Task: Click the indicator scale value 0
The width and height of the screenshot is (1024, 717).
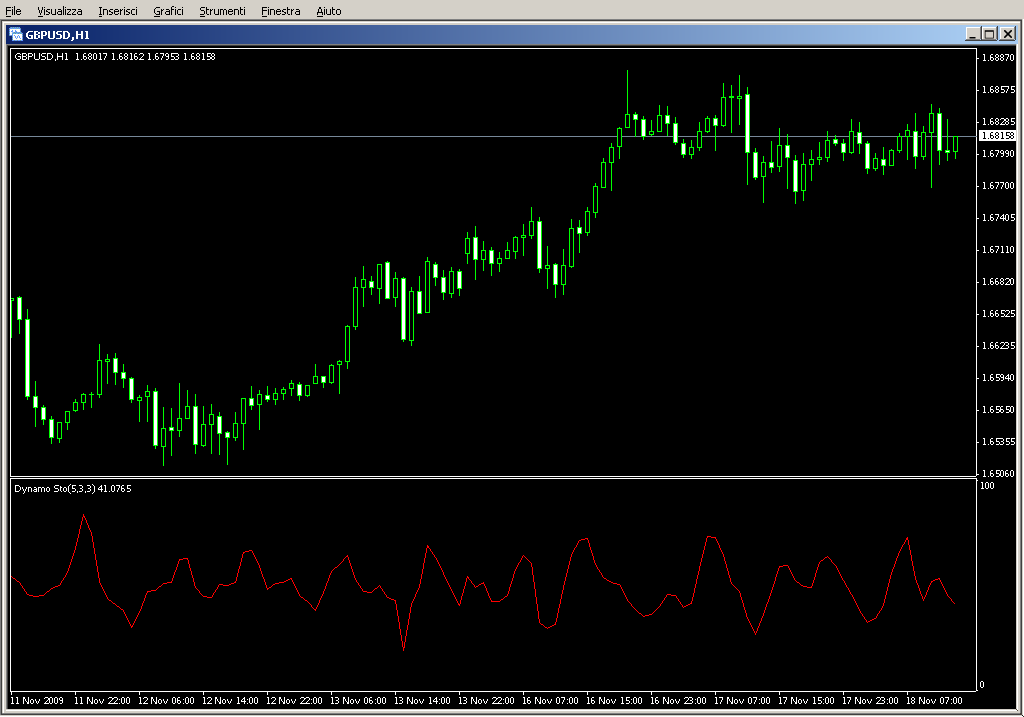Action: [982, 684]
